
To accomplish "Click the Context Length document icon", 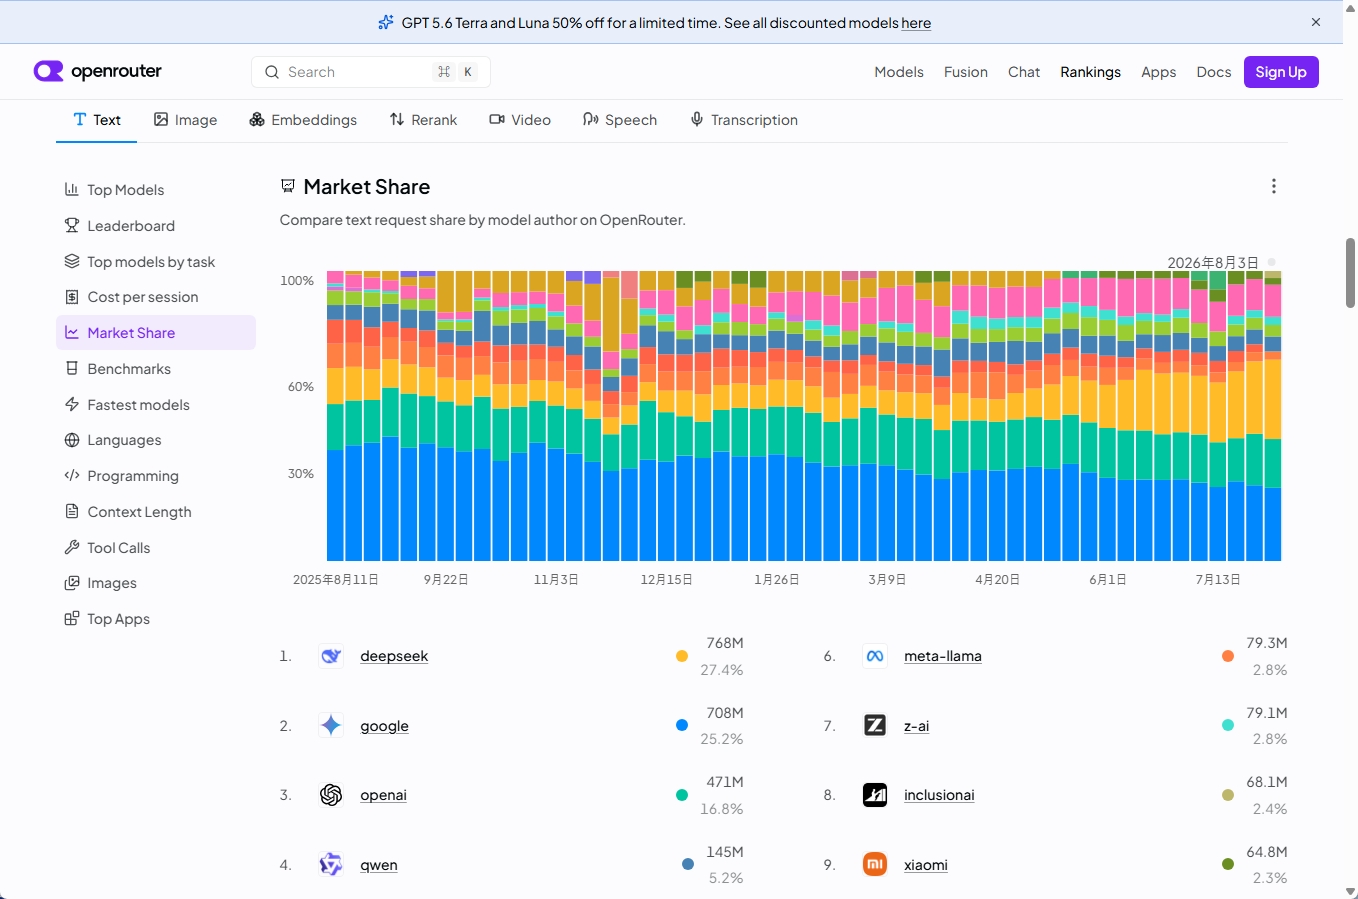I will (72, 511).
